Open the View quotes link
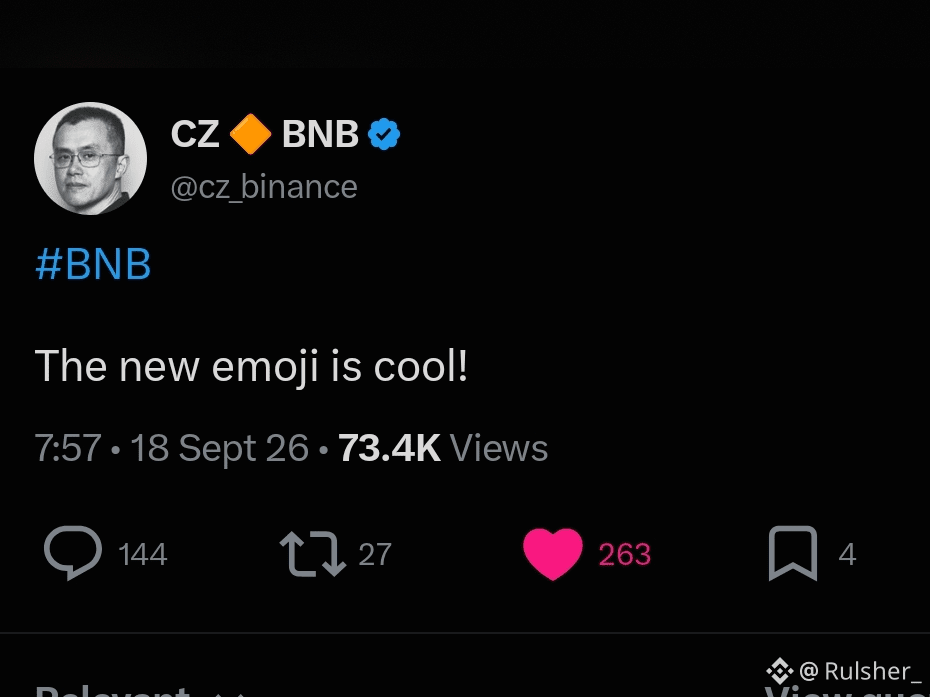The width and height of the screenshot is (930, 697). point(846,692)
